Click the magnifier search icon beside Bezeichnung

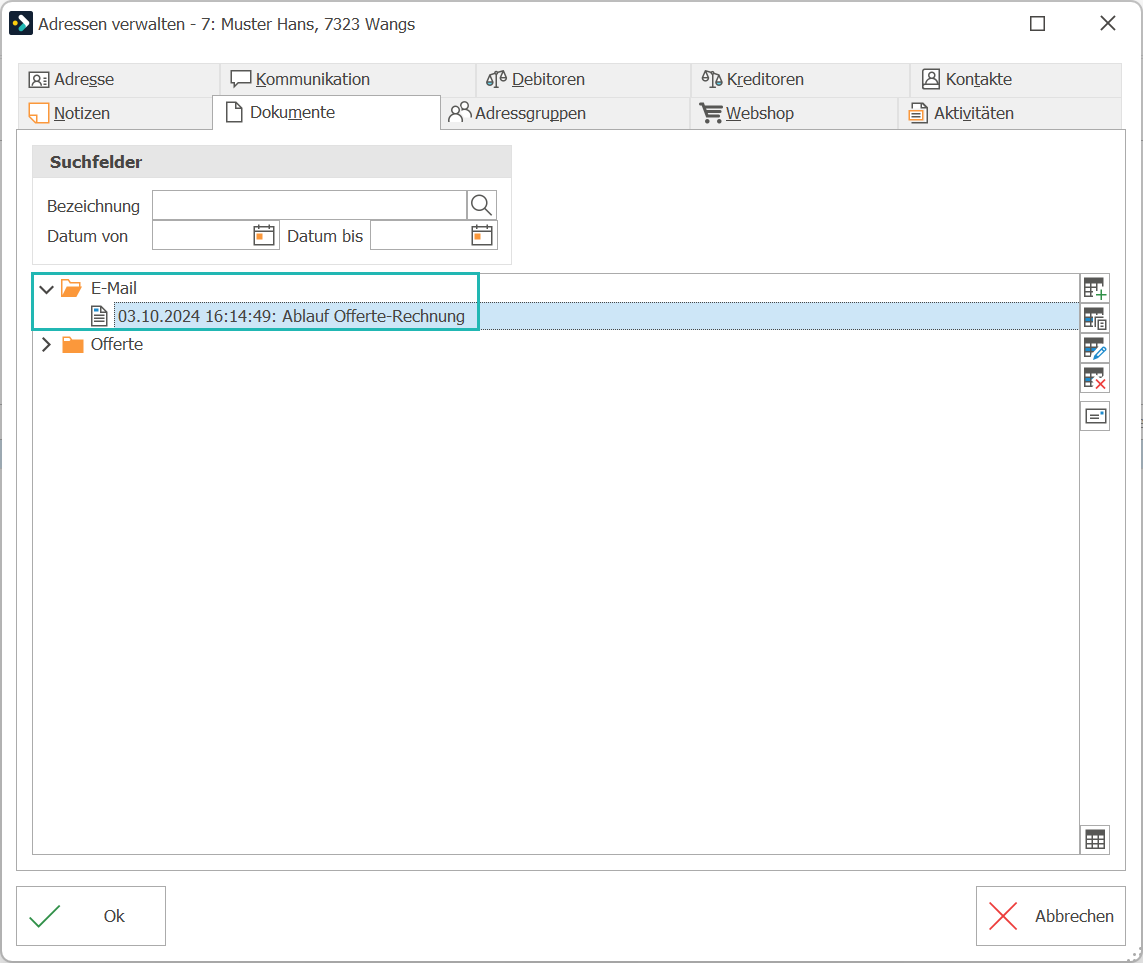481,206
